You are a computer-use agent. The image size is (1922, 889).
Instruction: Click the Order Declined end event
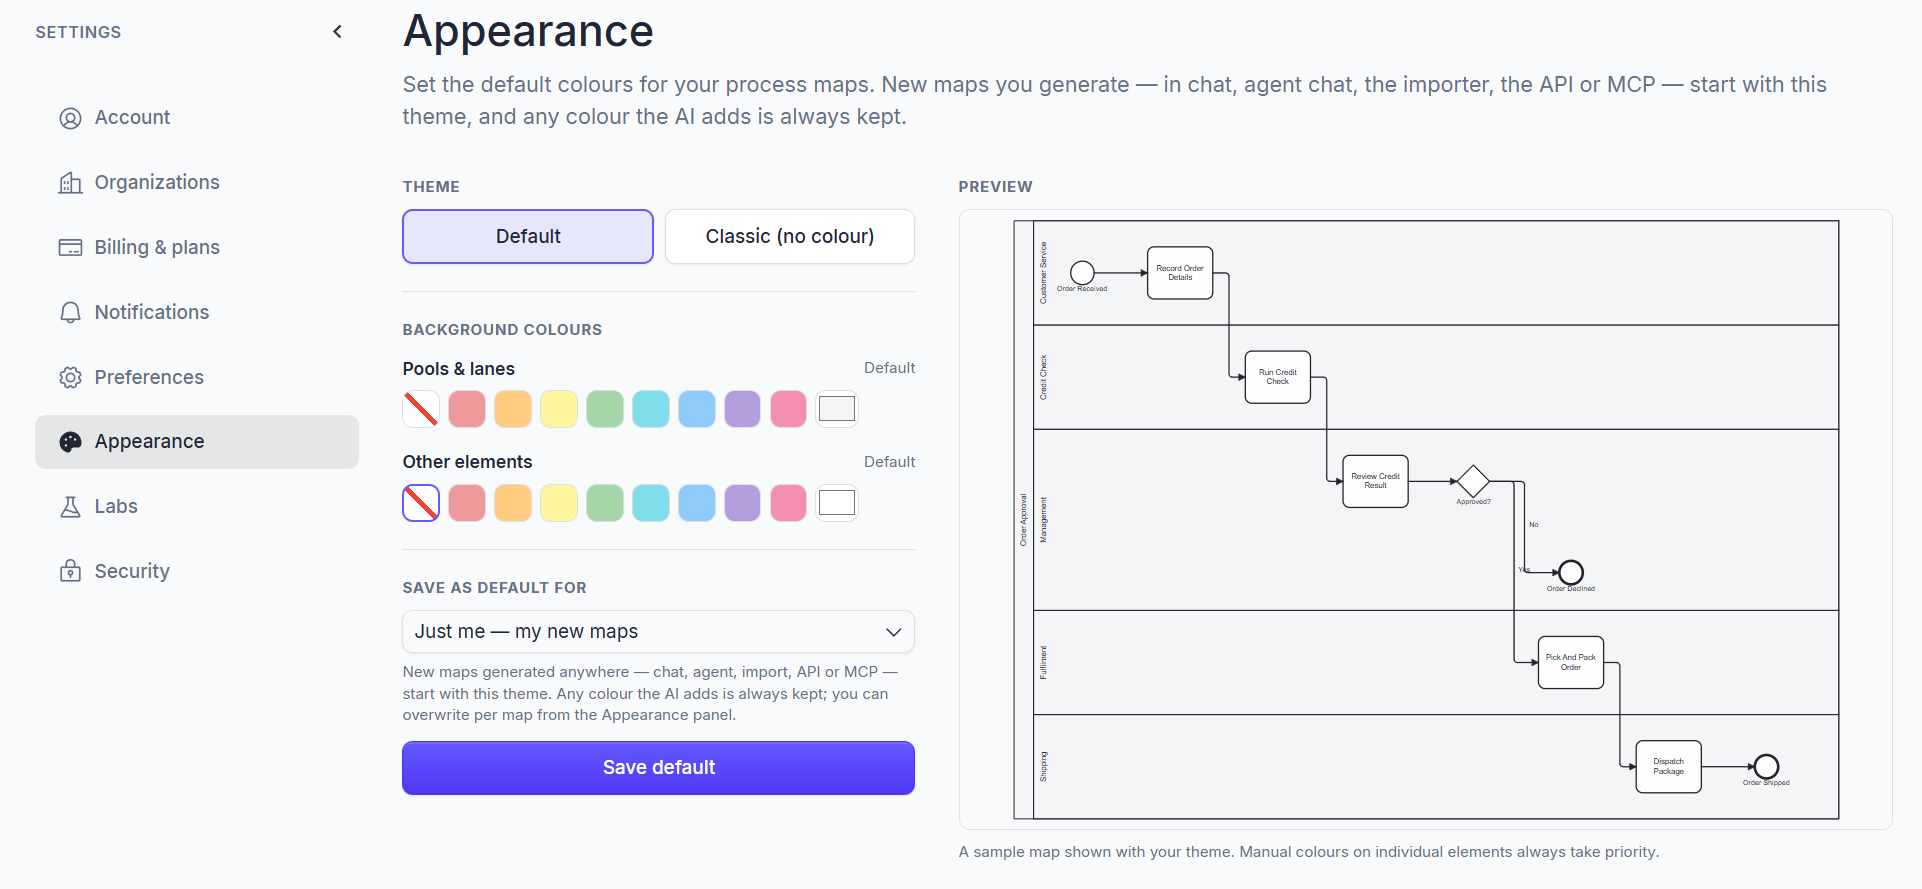1571,572
